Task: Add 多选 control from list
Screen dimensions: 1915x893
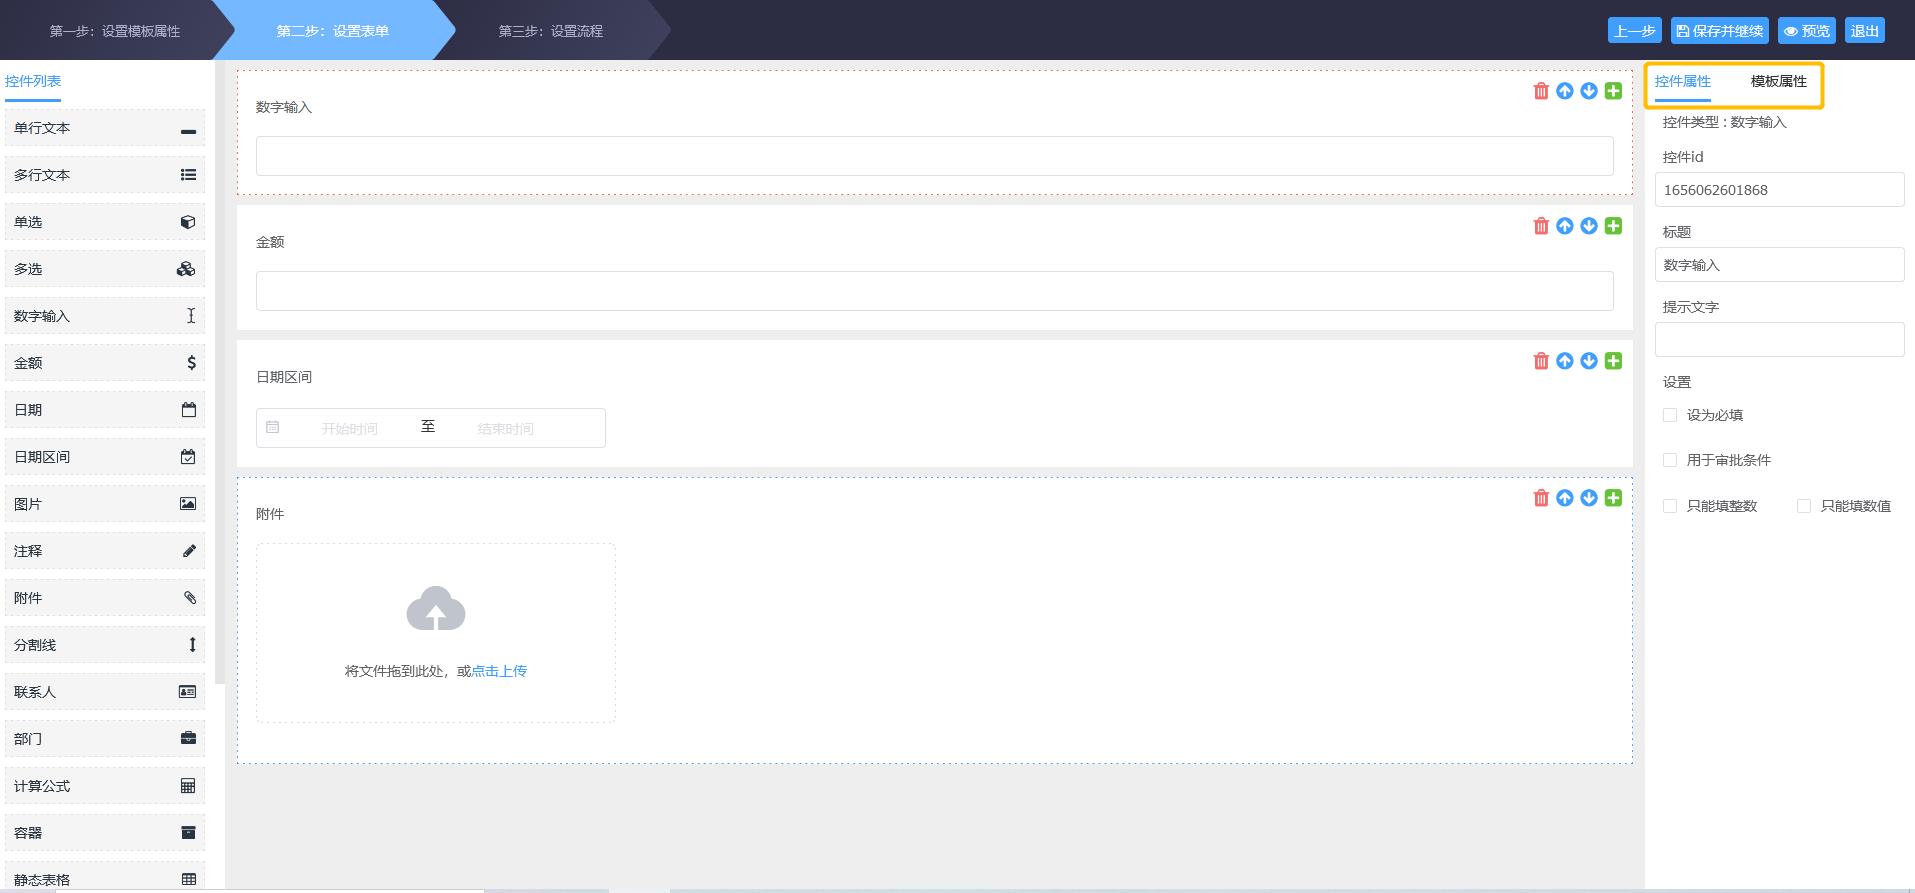Action: tap(105, 269)
